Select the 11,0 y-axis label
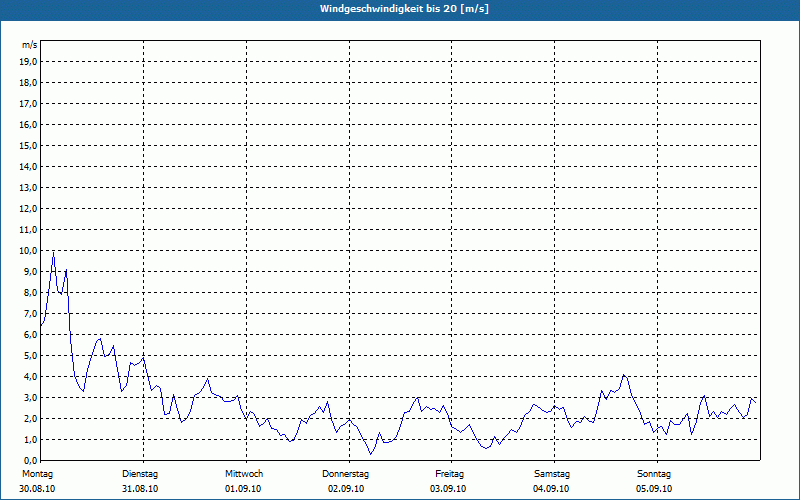 (x=28, y=230)
